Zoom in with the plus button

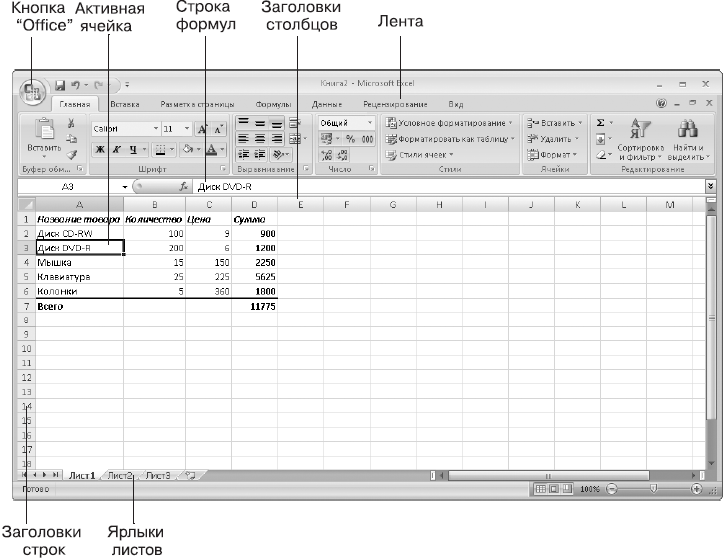tap(696, 489)
